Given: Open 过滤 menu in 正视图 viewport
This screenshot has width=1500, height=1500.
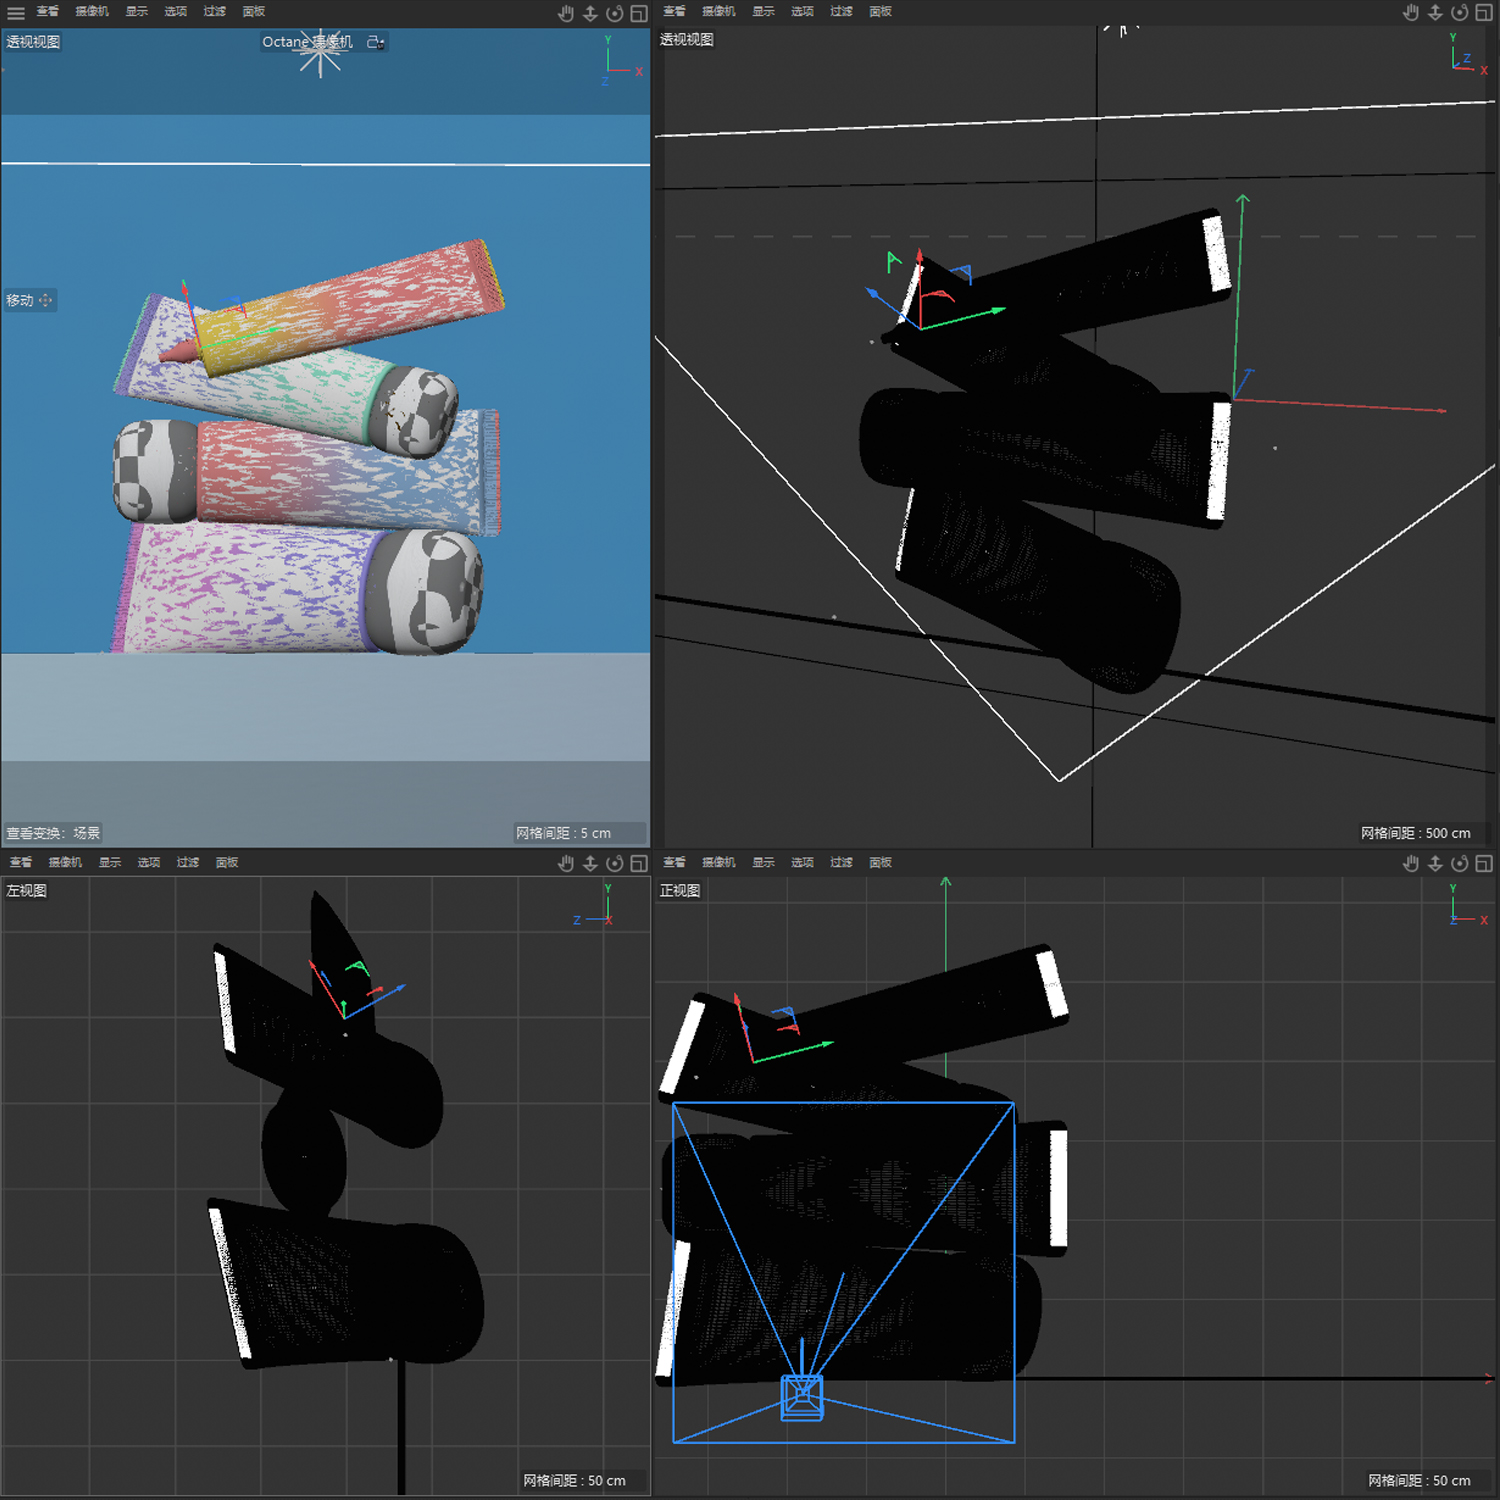Looking at the screenshot, I should (x=842, y=863).
